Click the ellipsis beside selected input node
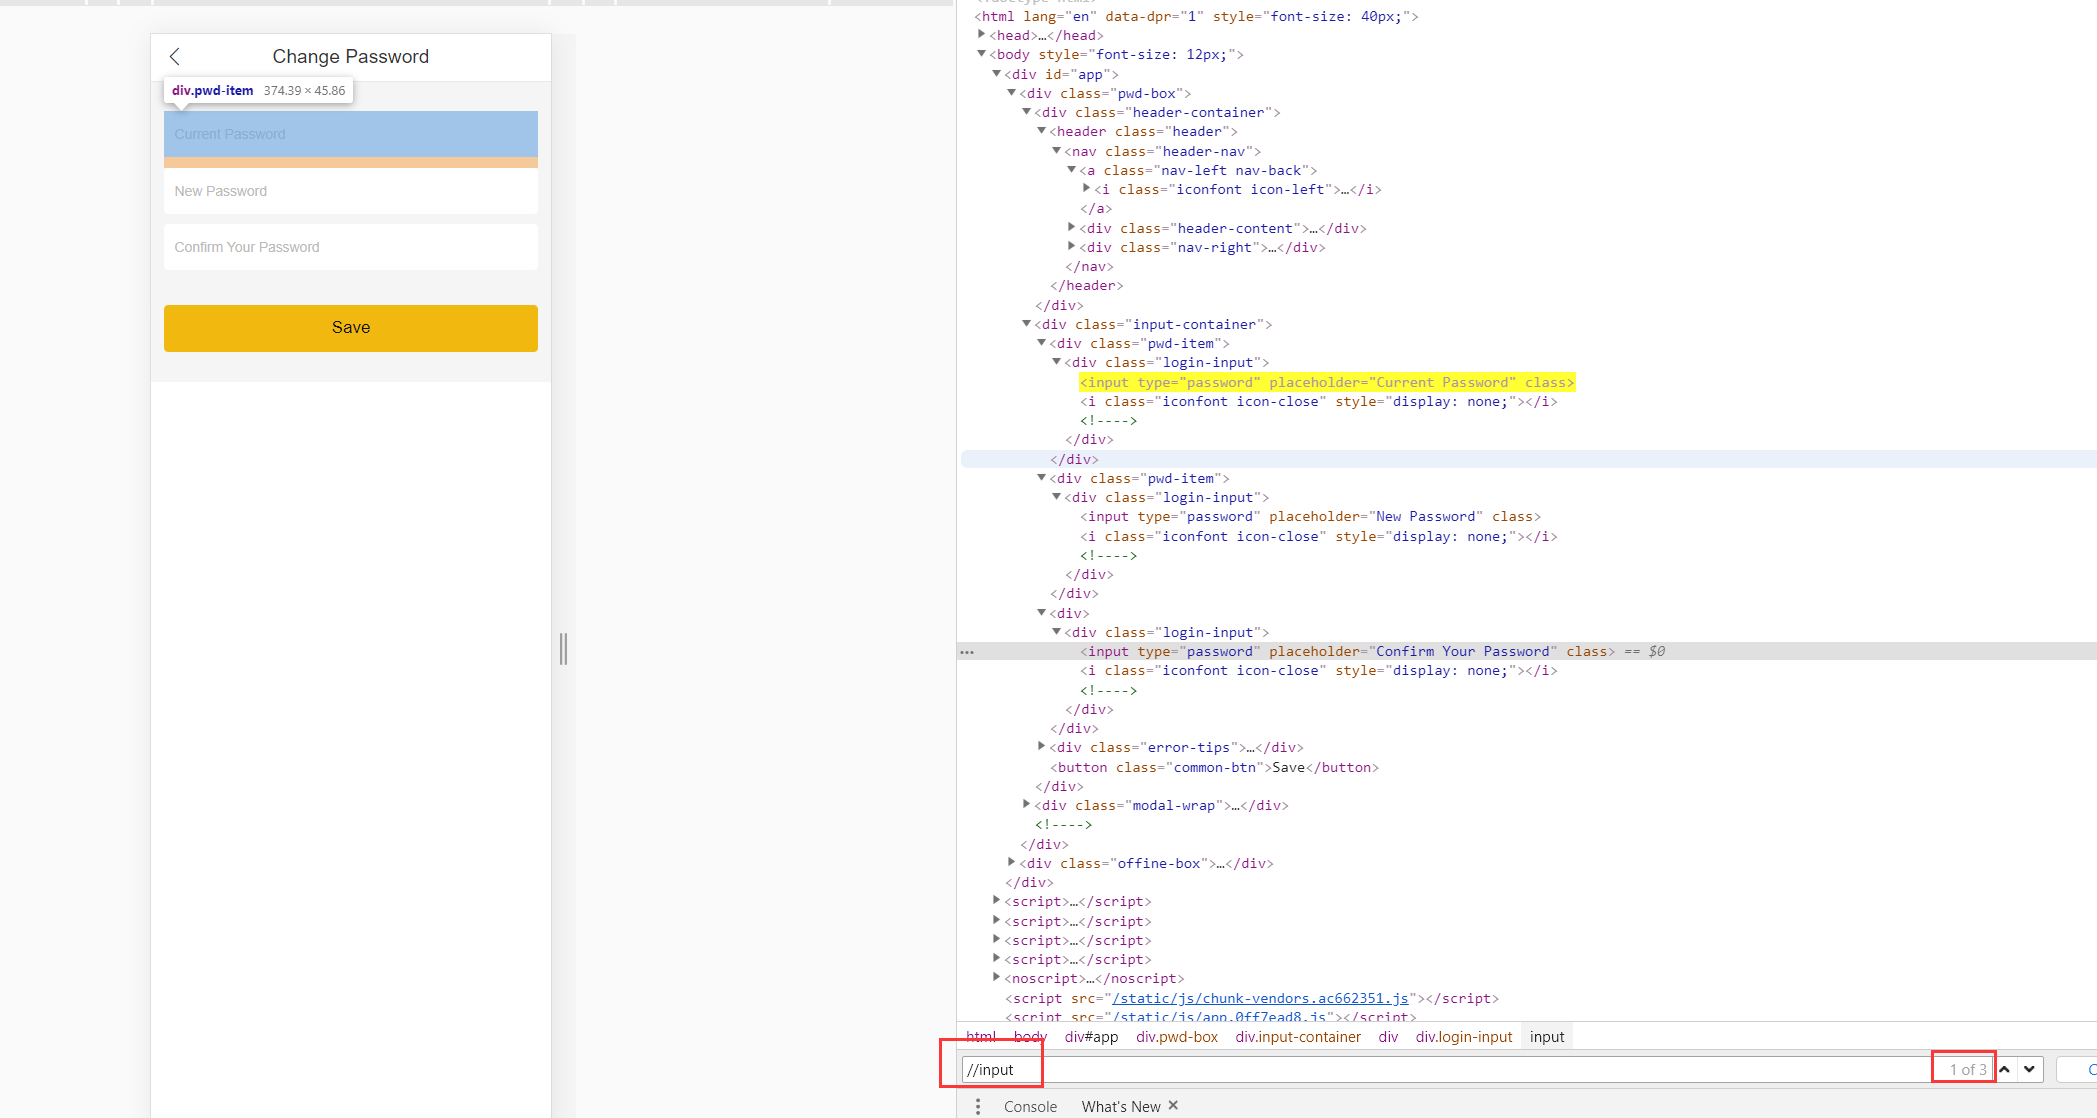This screenshot has height=1118, width=2097. 967,652
